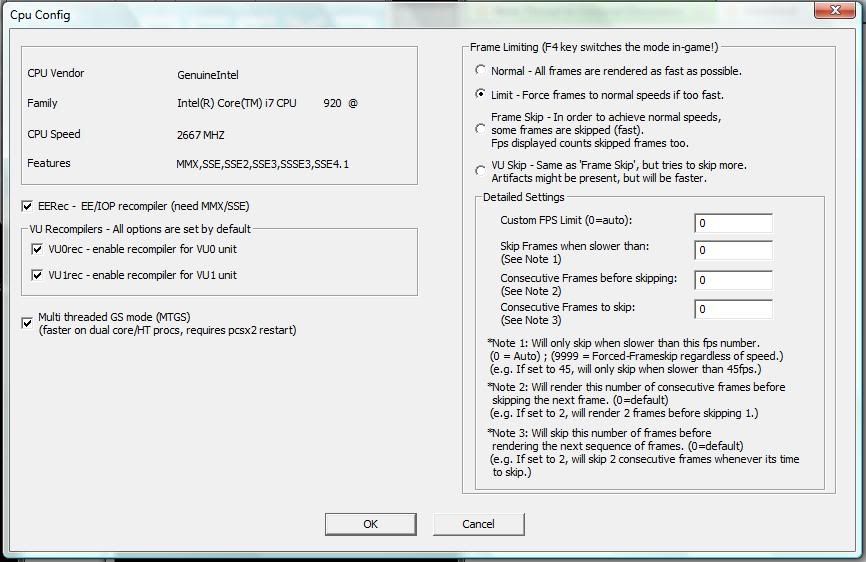Choose the Frame Skip radio button

click(x=481, y=130)
